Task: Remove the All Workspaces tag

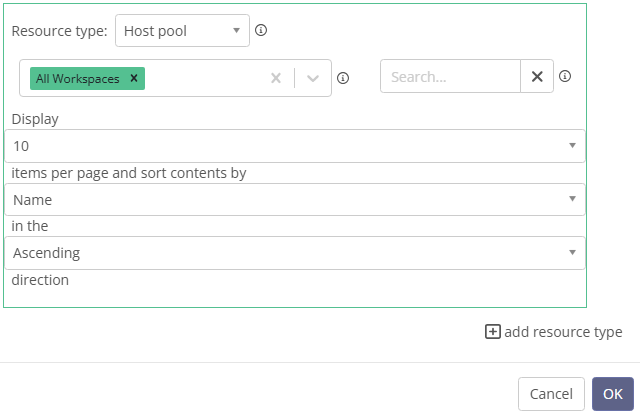Action: coord(134,78)
